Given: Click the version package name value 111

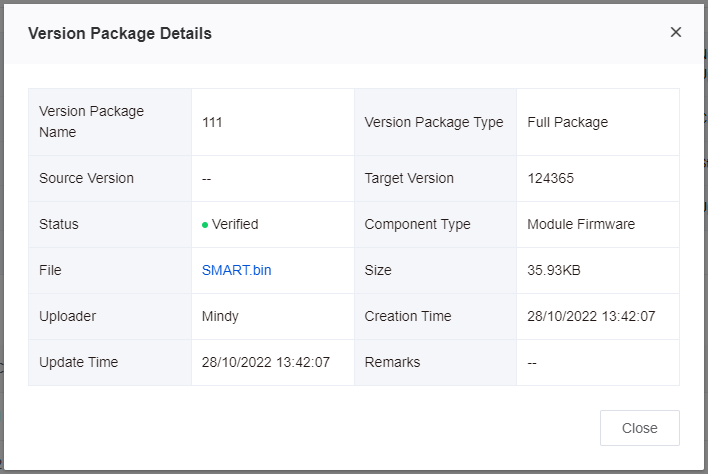Looking at the screenshot, I should coord(212,122).
